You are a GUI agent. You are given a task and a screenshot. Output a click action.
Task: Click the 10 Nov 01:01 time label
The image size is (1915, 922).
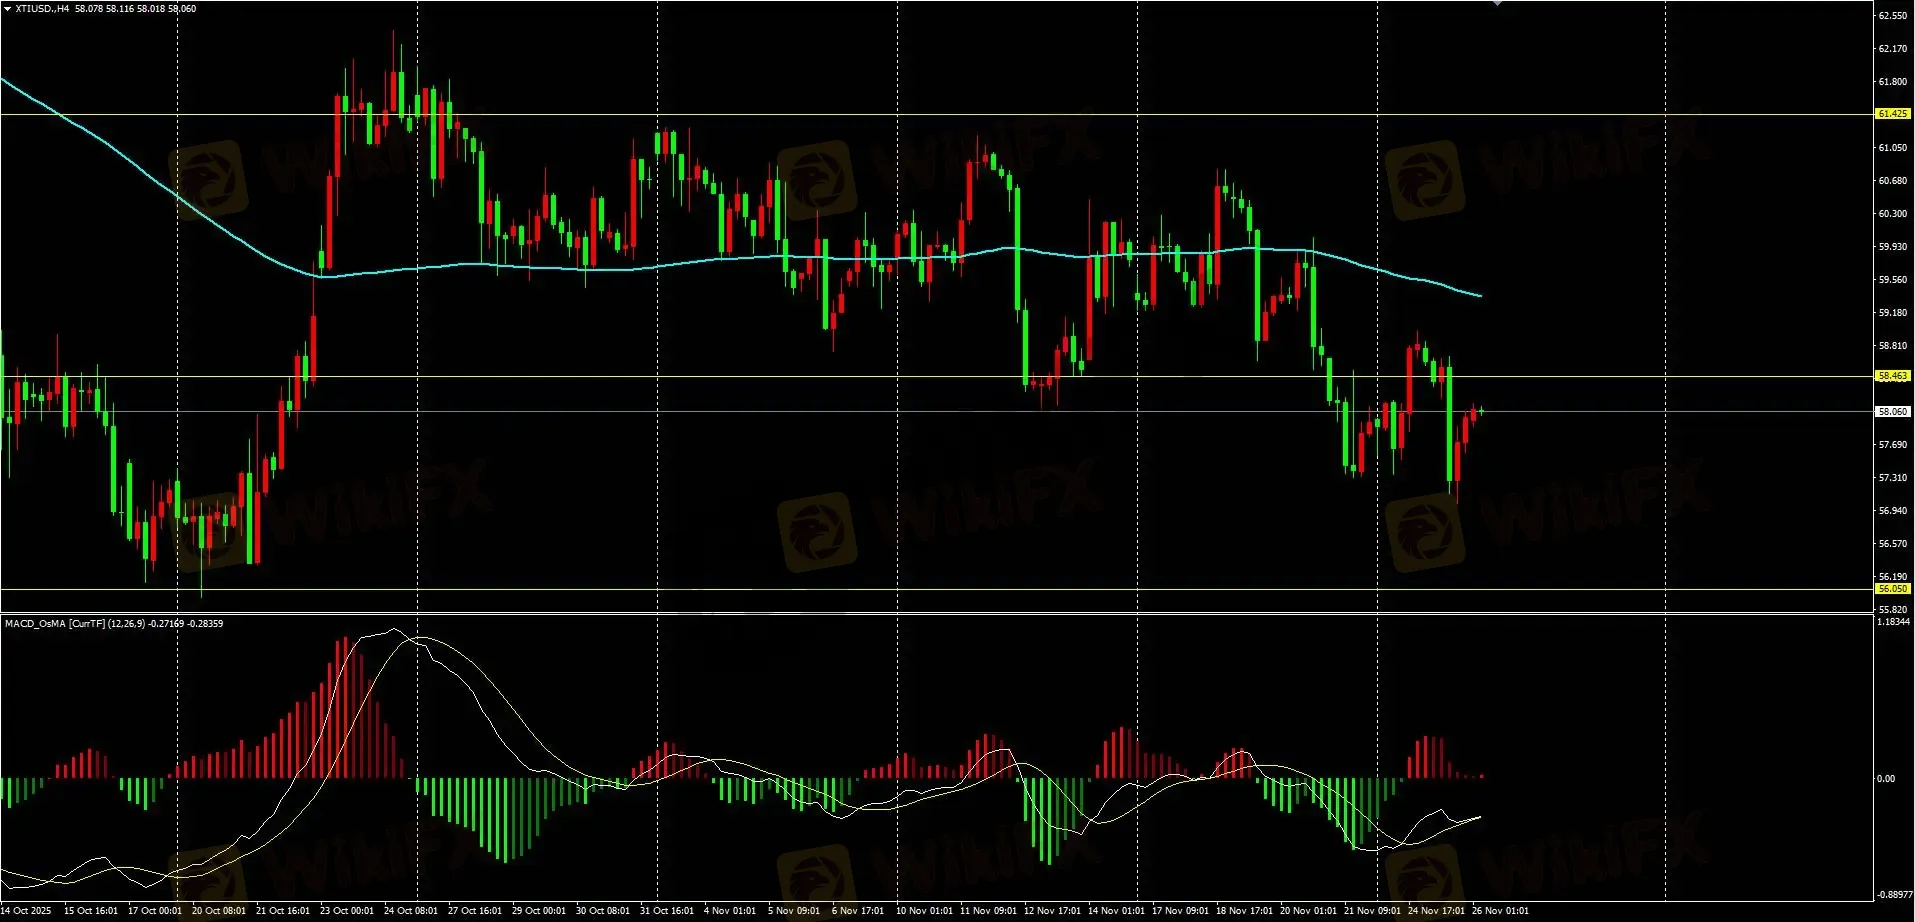point(924,911)
